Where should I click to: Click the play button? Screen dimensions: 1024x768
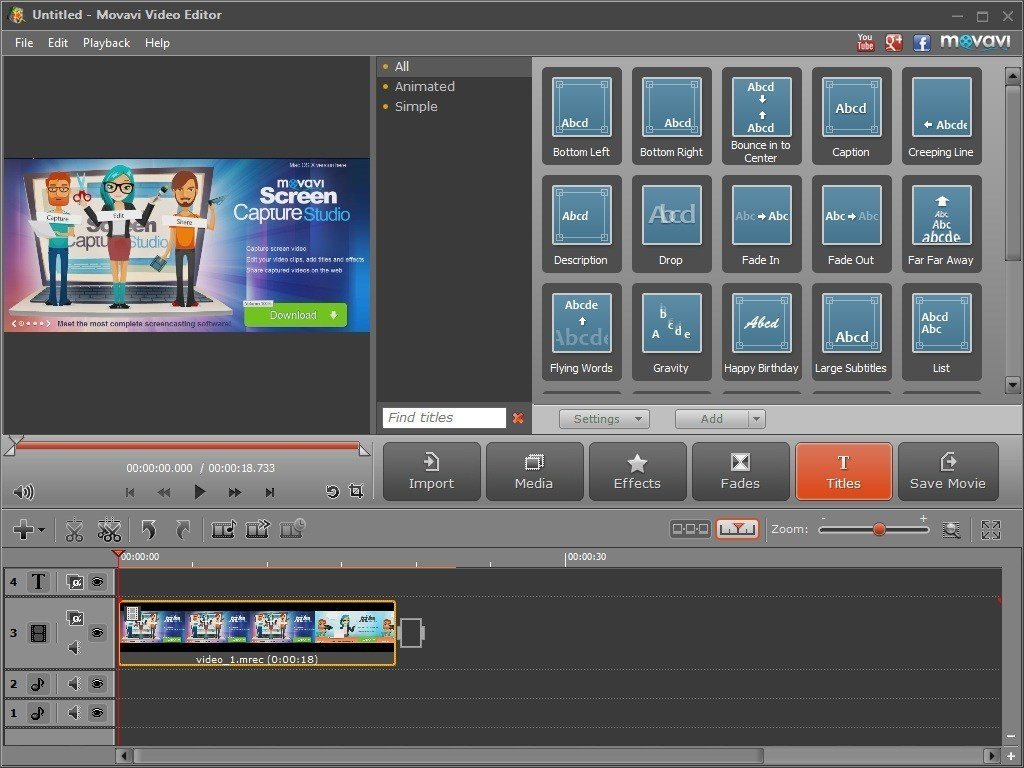[x=200, y=492]
